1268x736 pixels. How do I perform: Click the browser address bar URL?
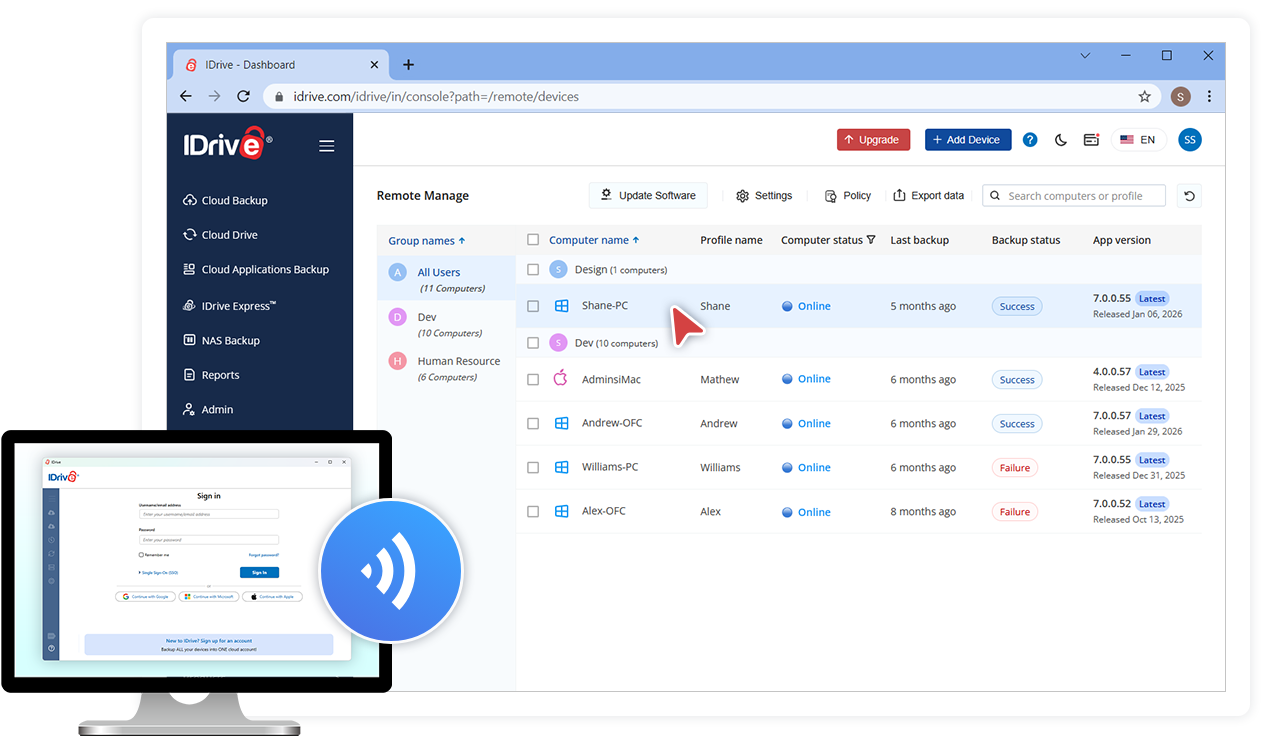click(436, 97)
